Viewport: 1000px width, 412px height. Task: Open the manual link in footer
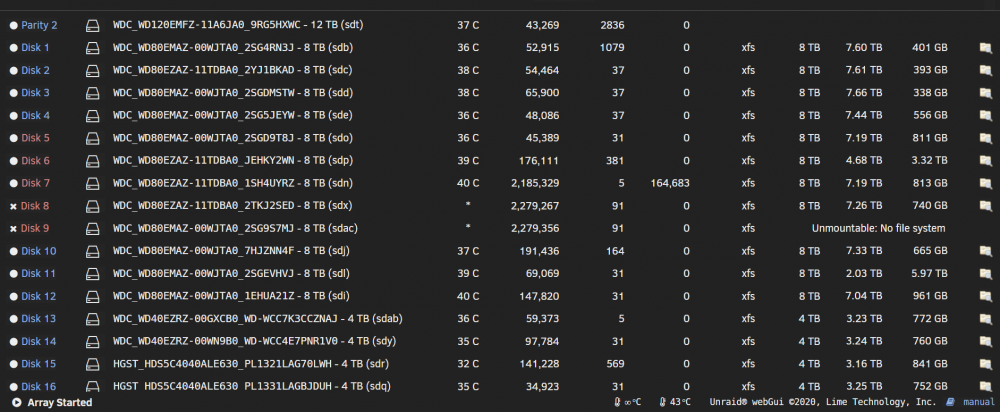(978, 402)
